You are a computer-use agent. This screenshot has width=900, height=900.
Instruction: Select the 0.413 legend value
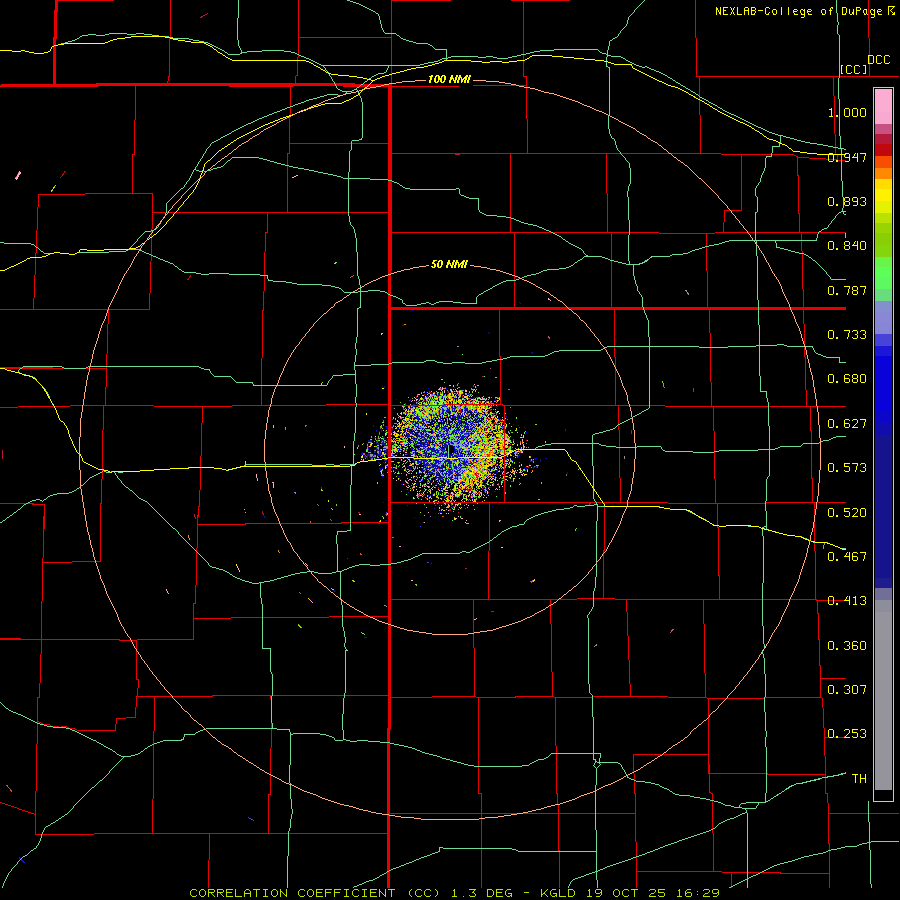pyautogui.click(x=847, y=601)
